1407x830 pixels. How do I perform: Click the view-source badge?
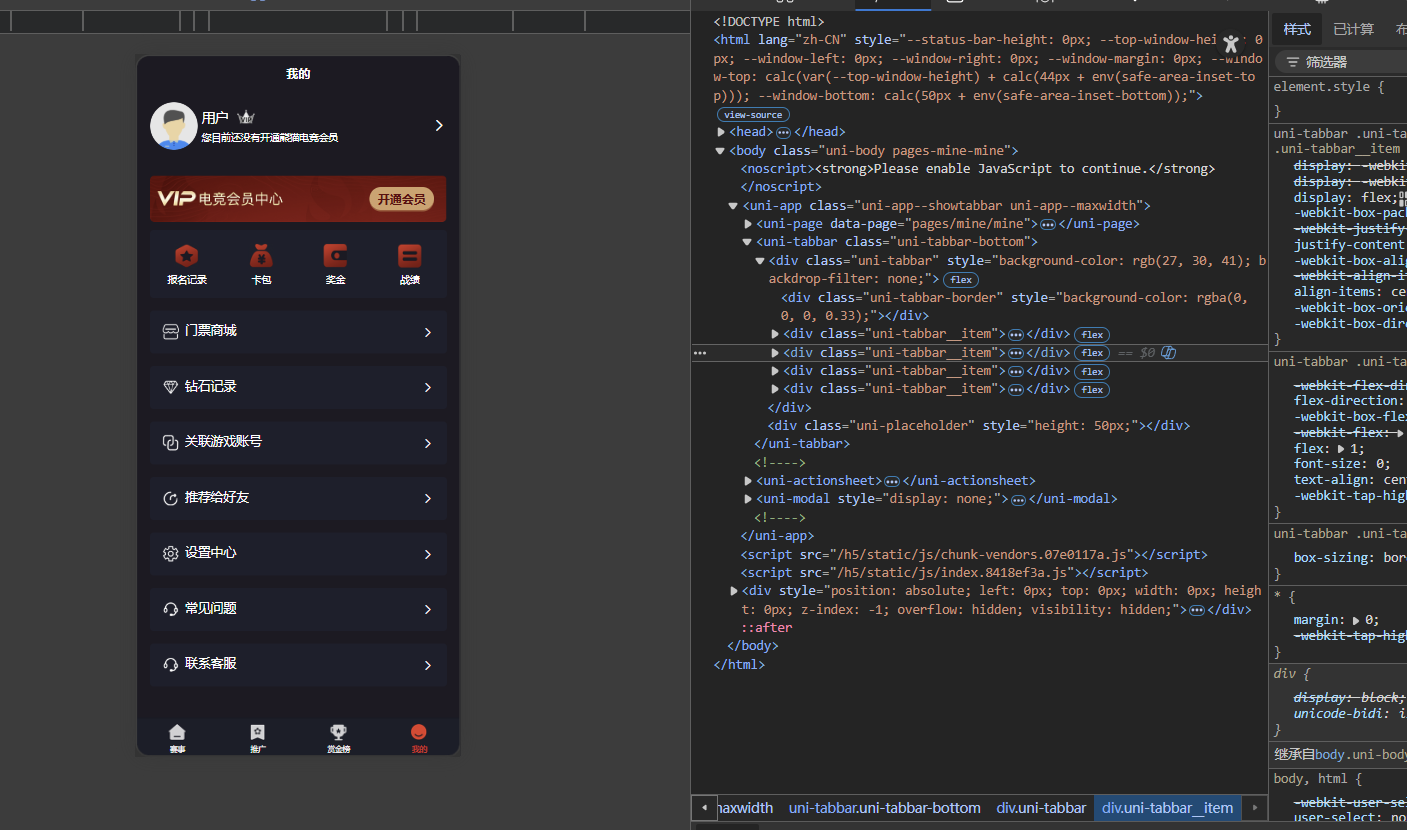(753, 115)
